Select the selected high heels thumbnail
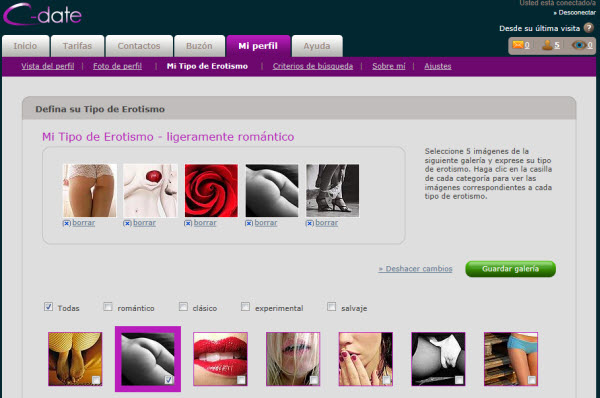 tap(333, 191)
